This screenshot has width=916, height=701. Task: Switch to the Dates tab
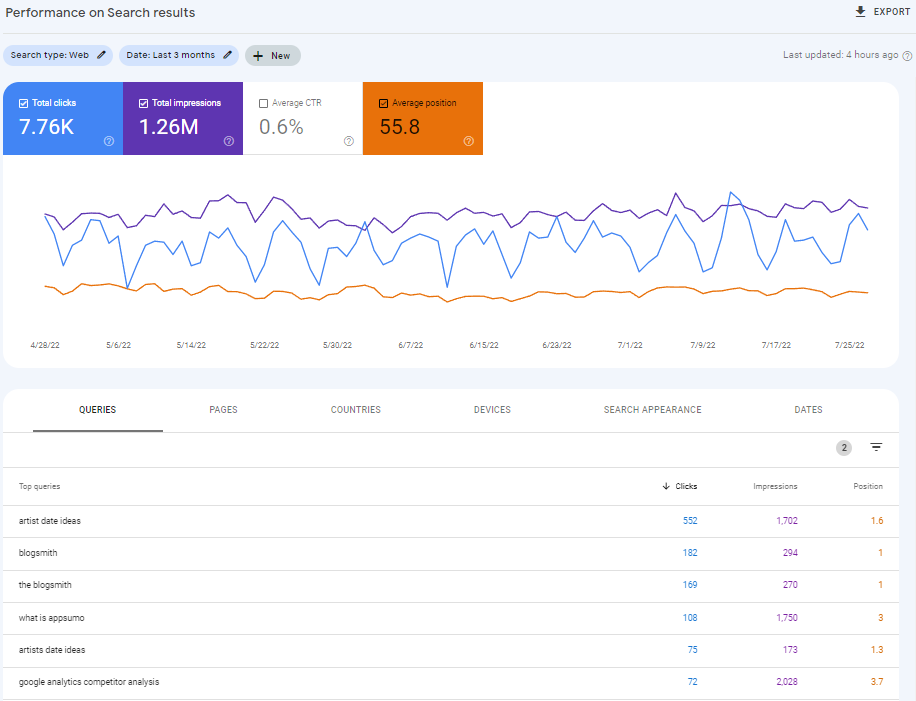coord(808,410)
